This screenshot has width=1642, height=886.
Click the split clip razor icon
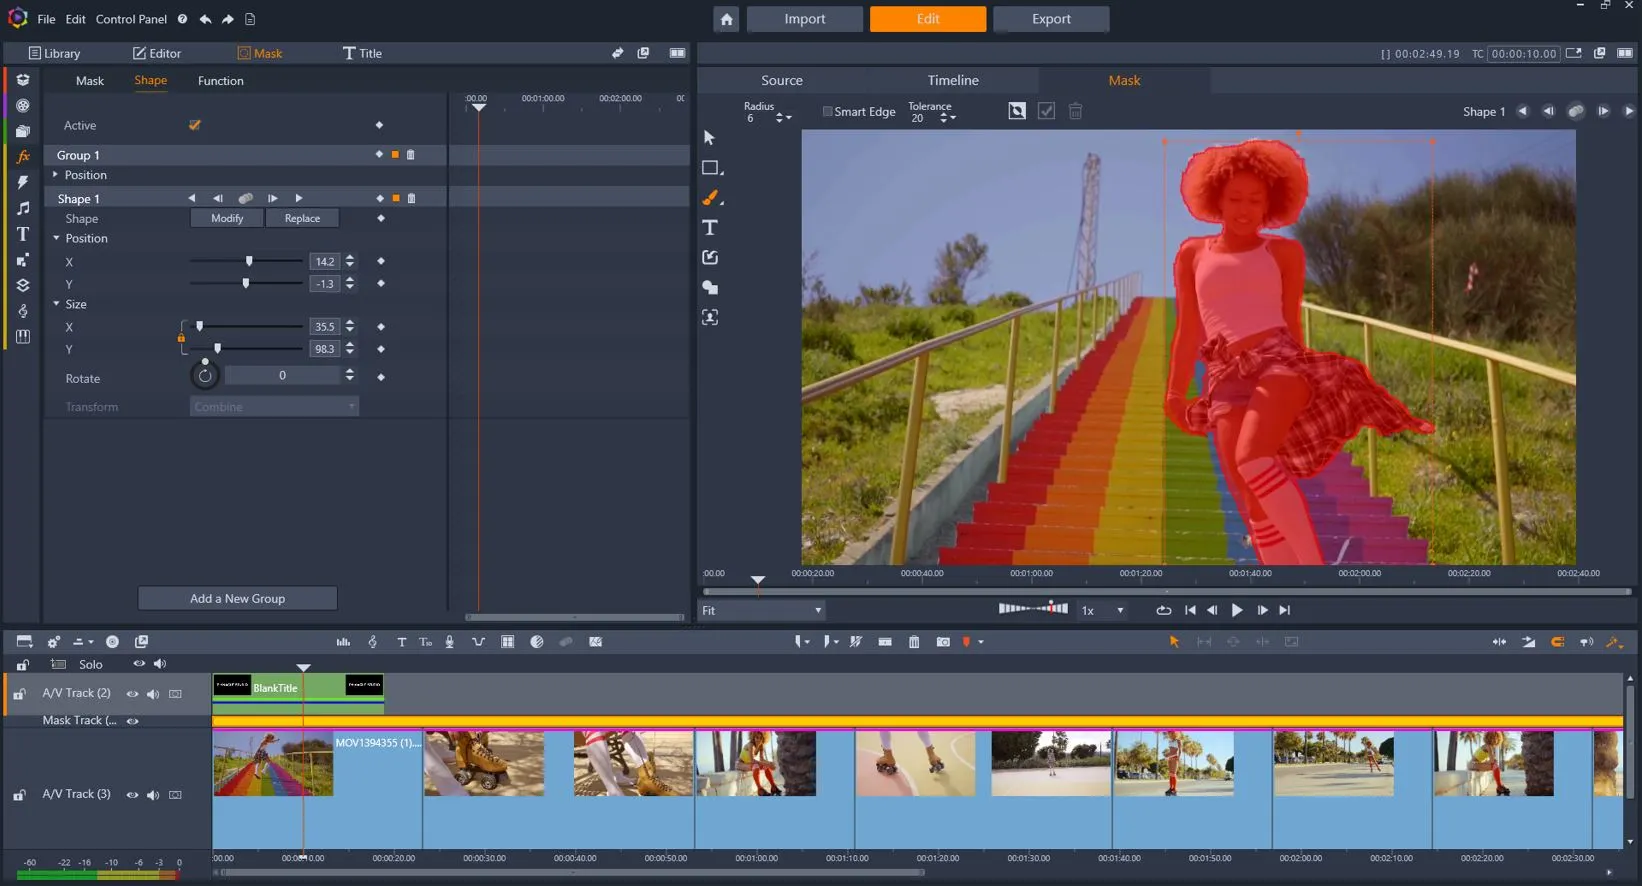coord(856,642)
